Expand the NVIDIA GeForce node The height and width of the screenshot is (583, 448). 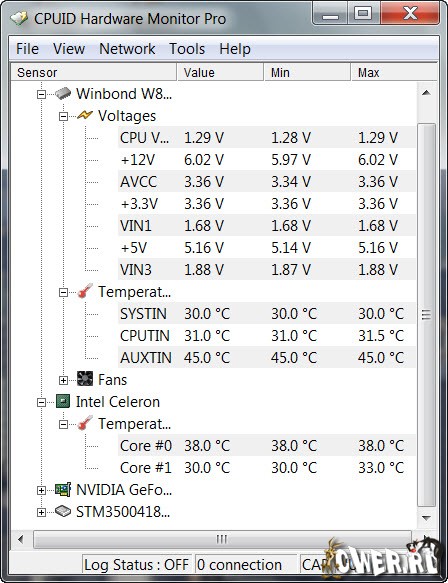(41, 490)
